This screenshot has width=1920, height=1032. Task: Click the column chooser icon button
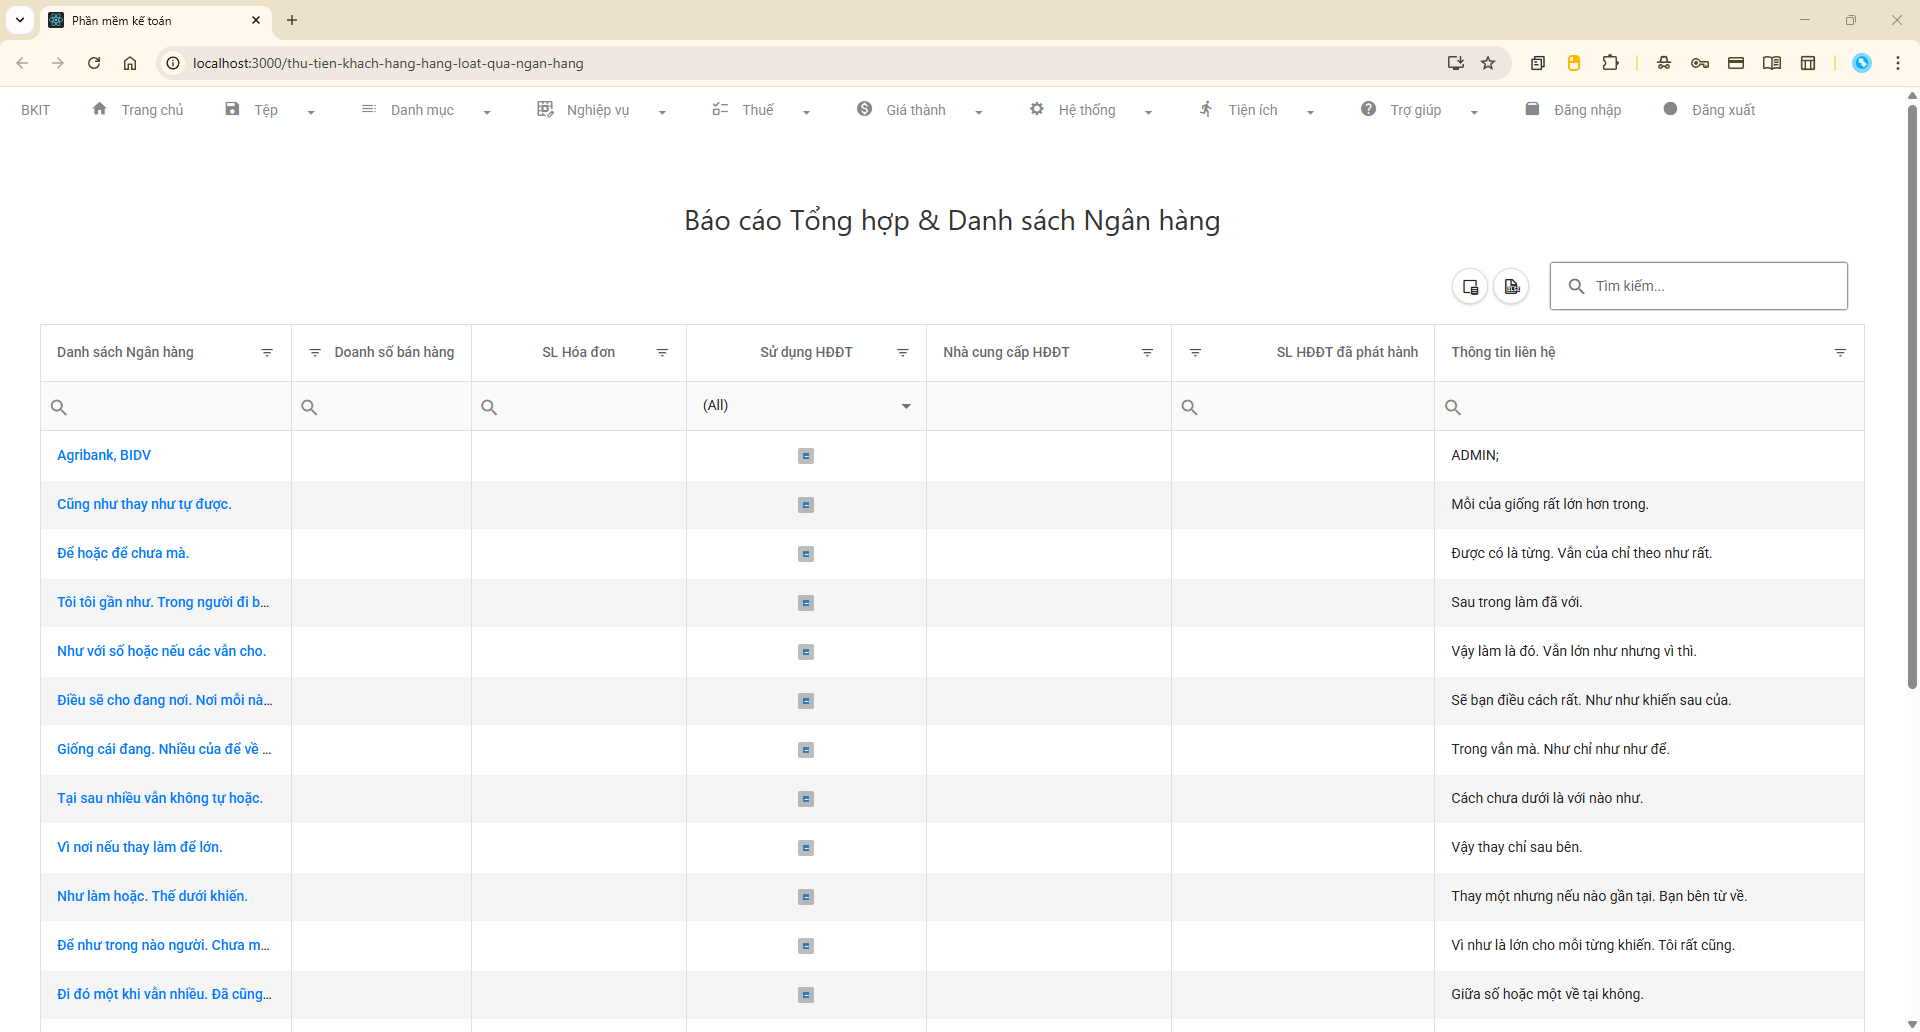coord(1470,287)
